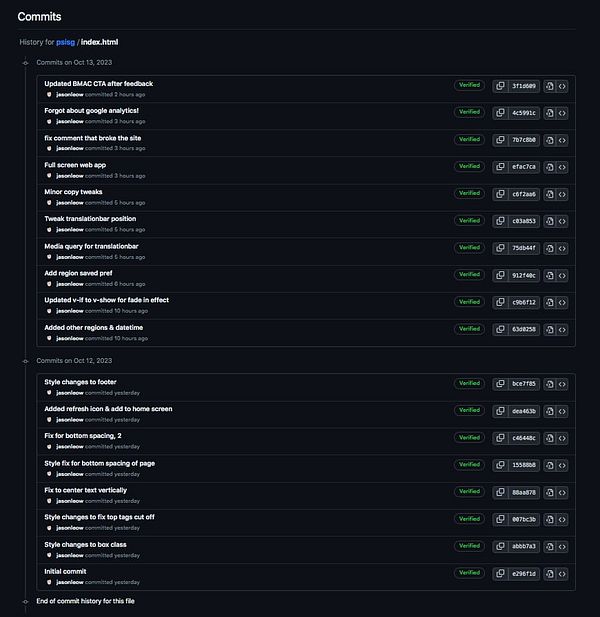Image resolution: width=600 pixels, height=617 pixels.
Task: View file at commit 15588b8
Action: [x=551, y=465]
